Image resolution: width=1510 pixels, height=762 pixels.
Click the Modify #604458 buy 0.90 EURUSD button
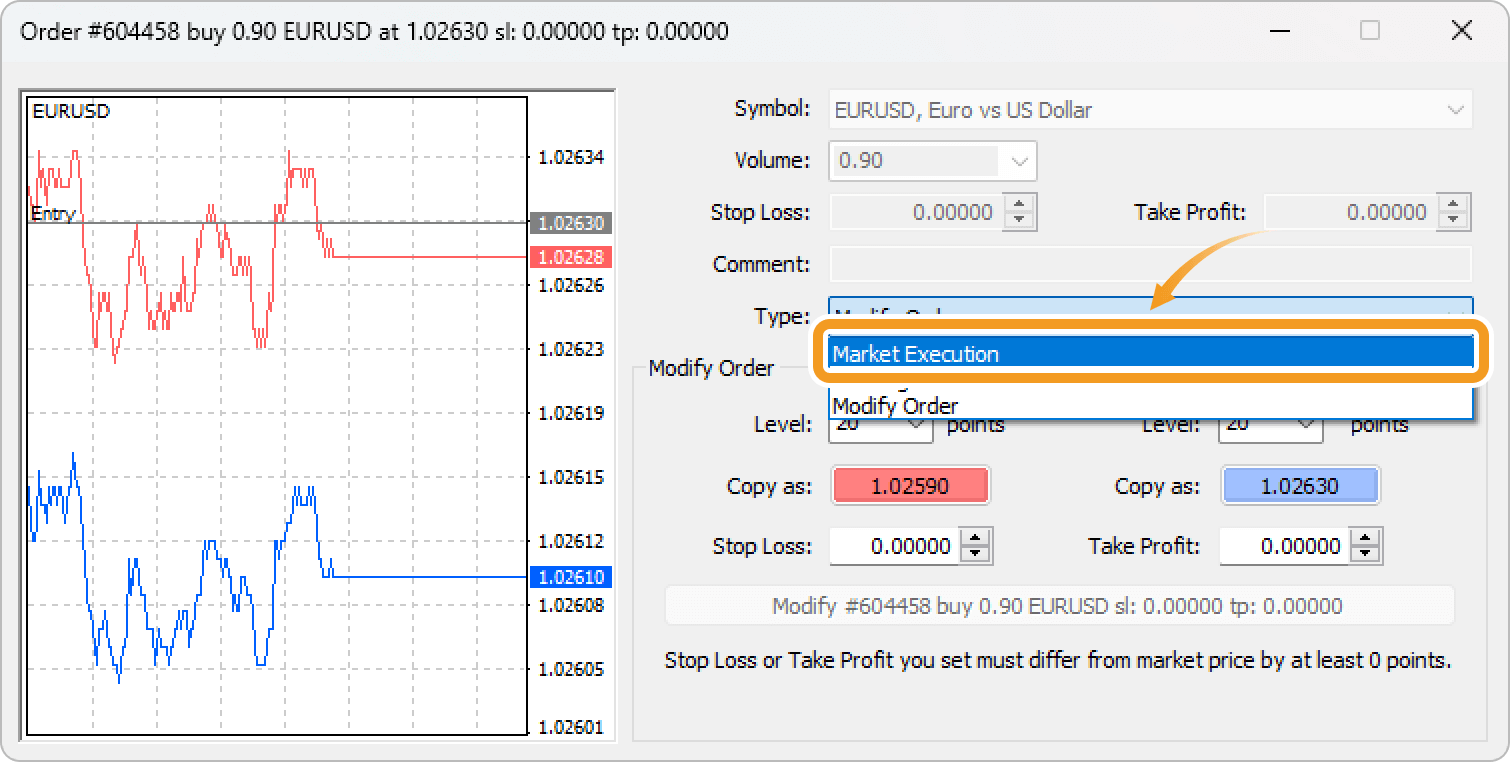(1059, 606)
